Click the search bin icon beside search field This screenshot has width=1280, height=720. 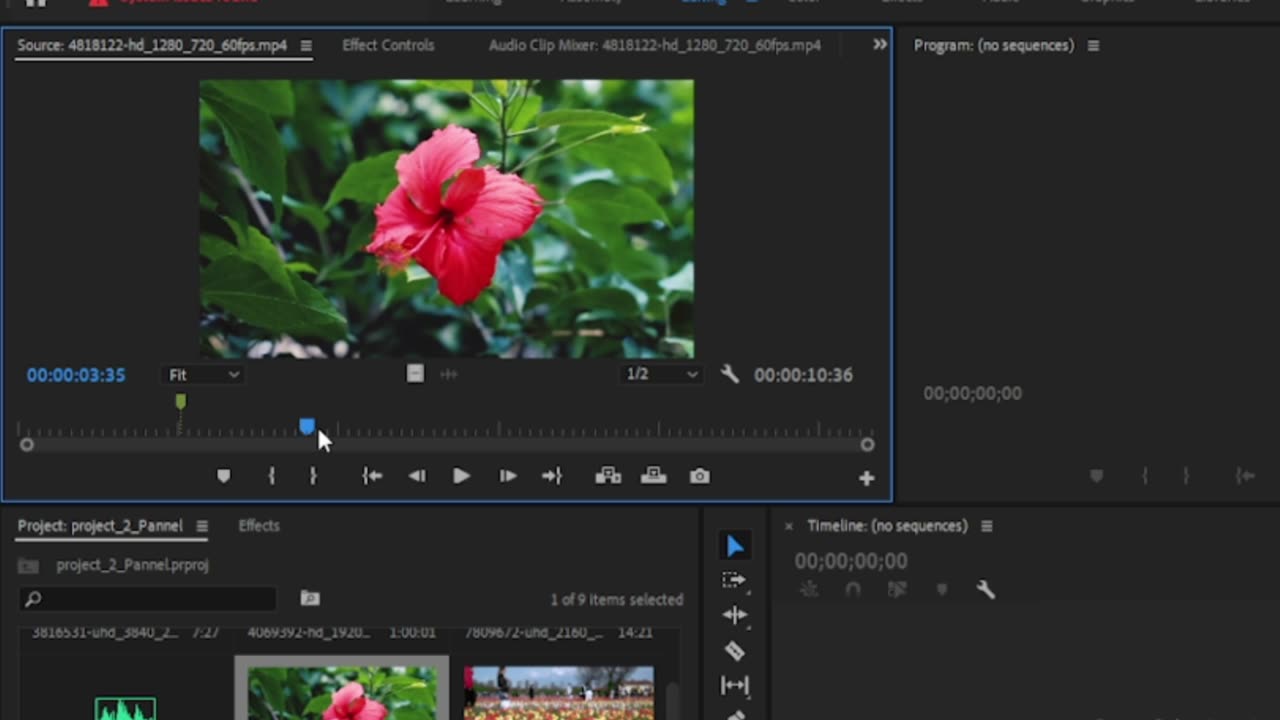310,598
